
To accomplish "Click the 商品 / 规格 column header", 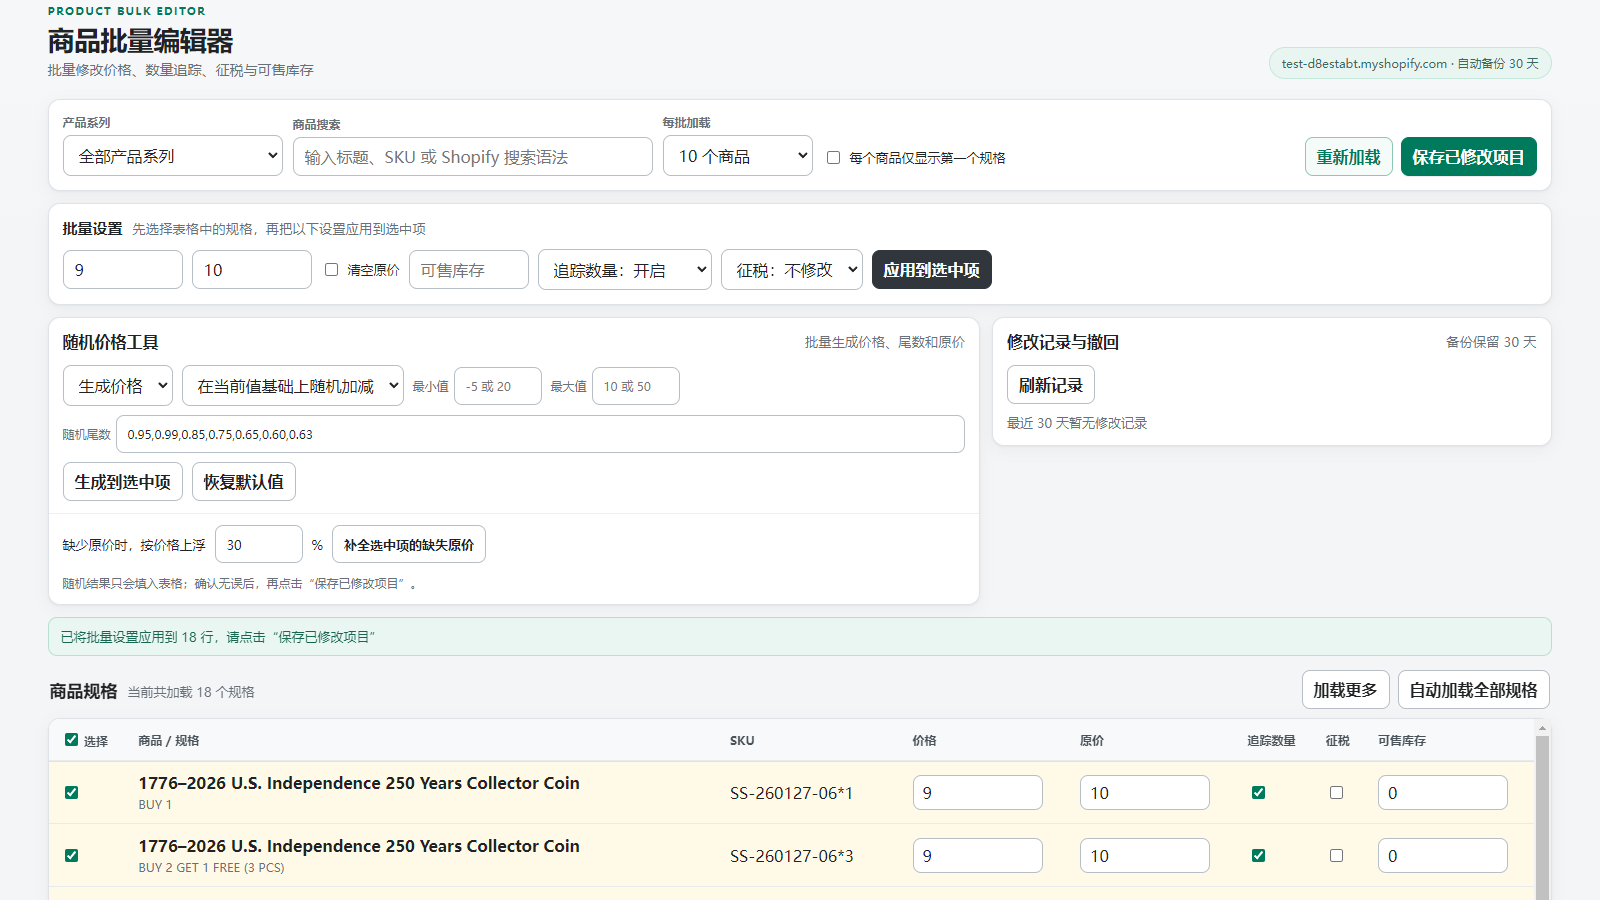I will tap(169, 741).
